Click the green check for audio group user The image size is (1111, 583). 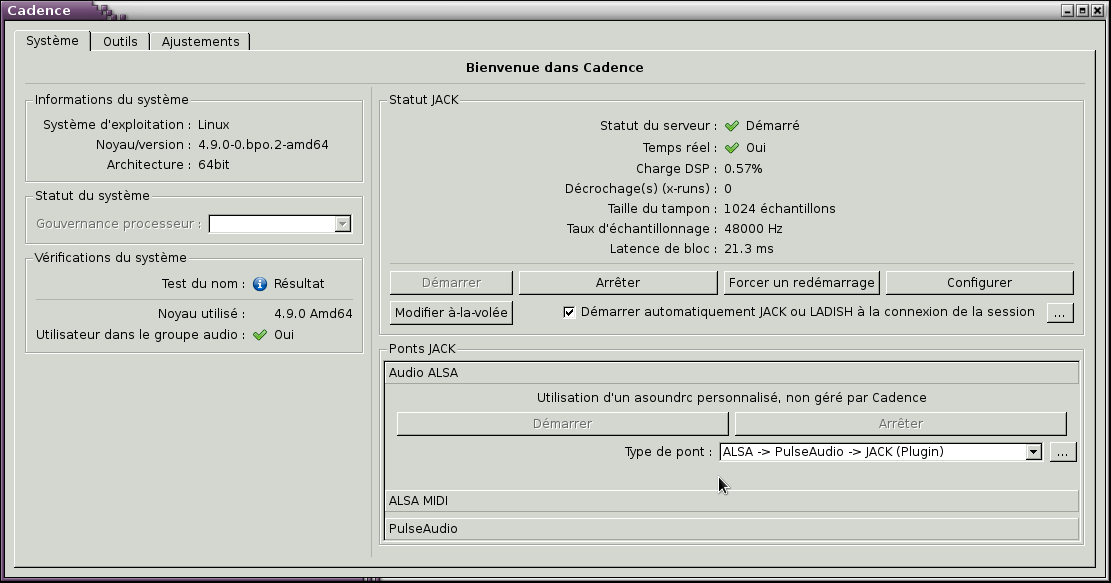click(260, 335)
